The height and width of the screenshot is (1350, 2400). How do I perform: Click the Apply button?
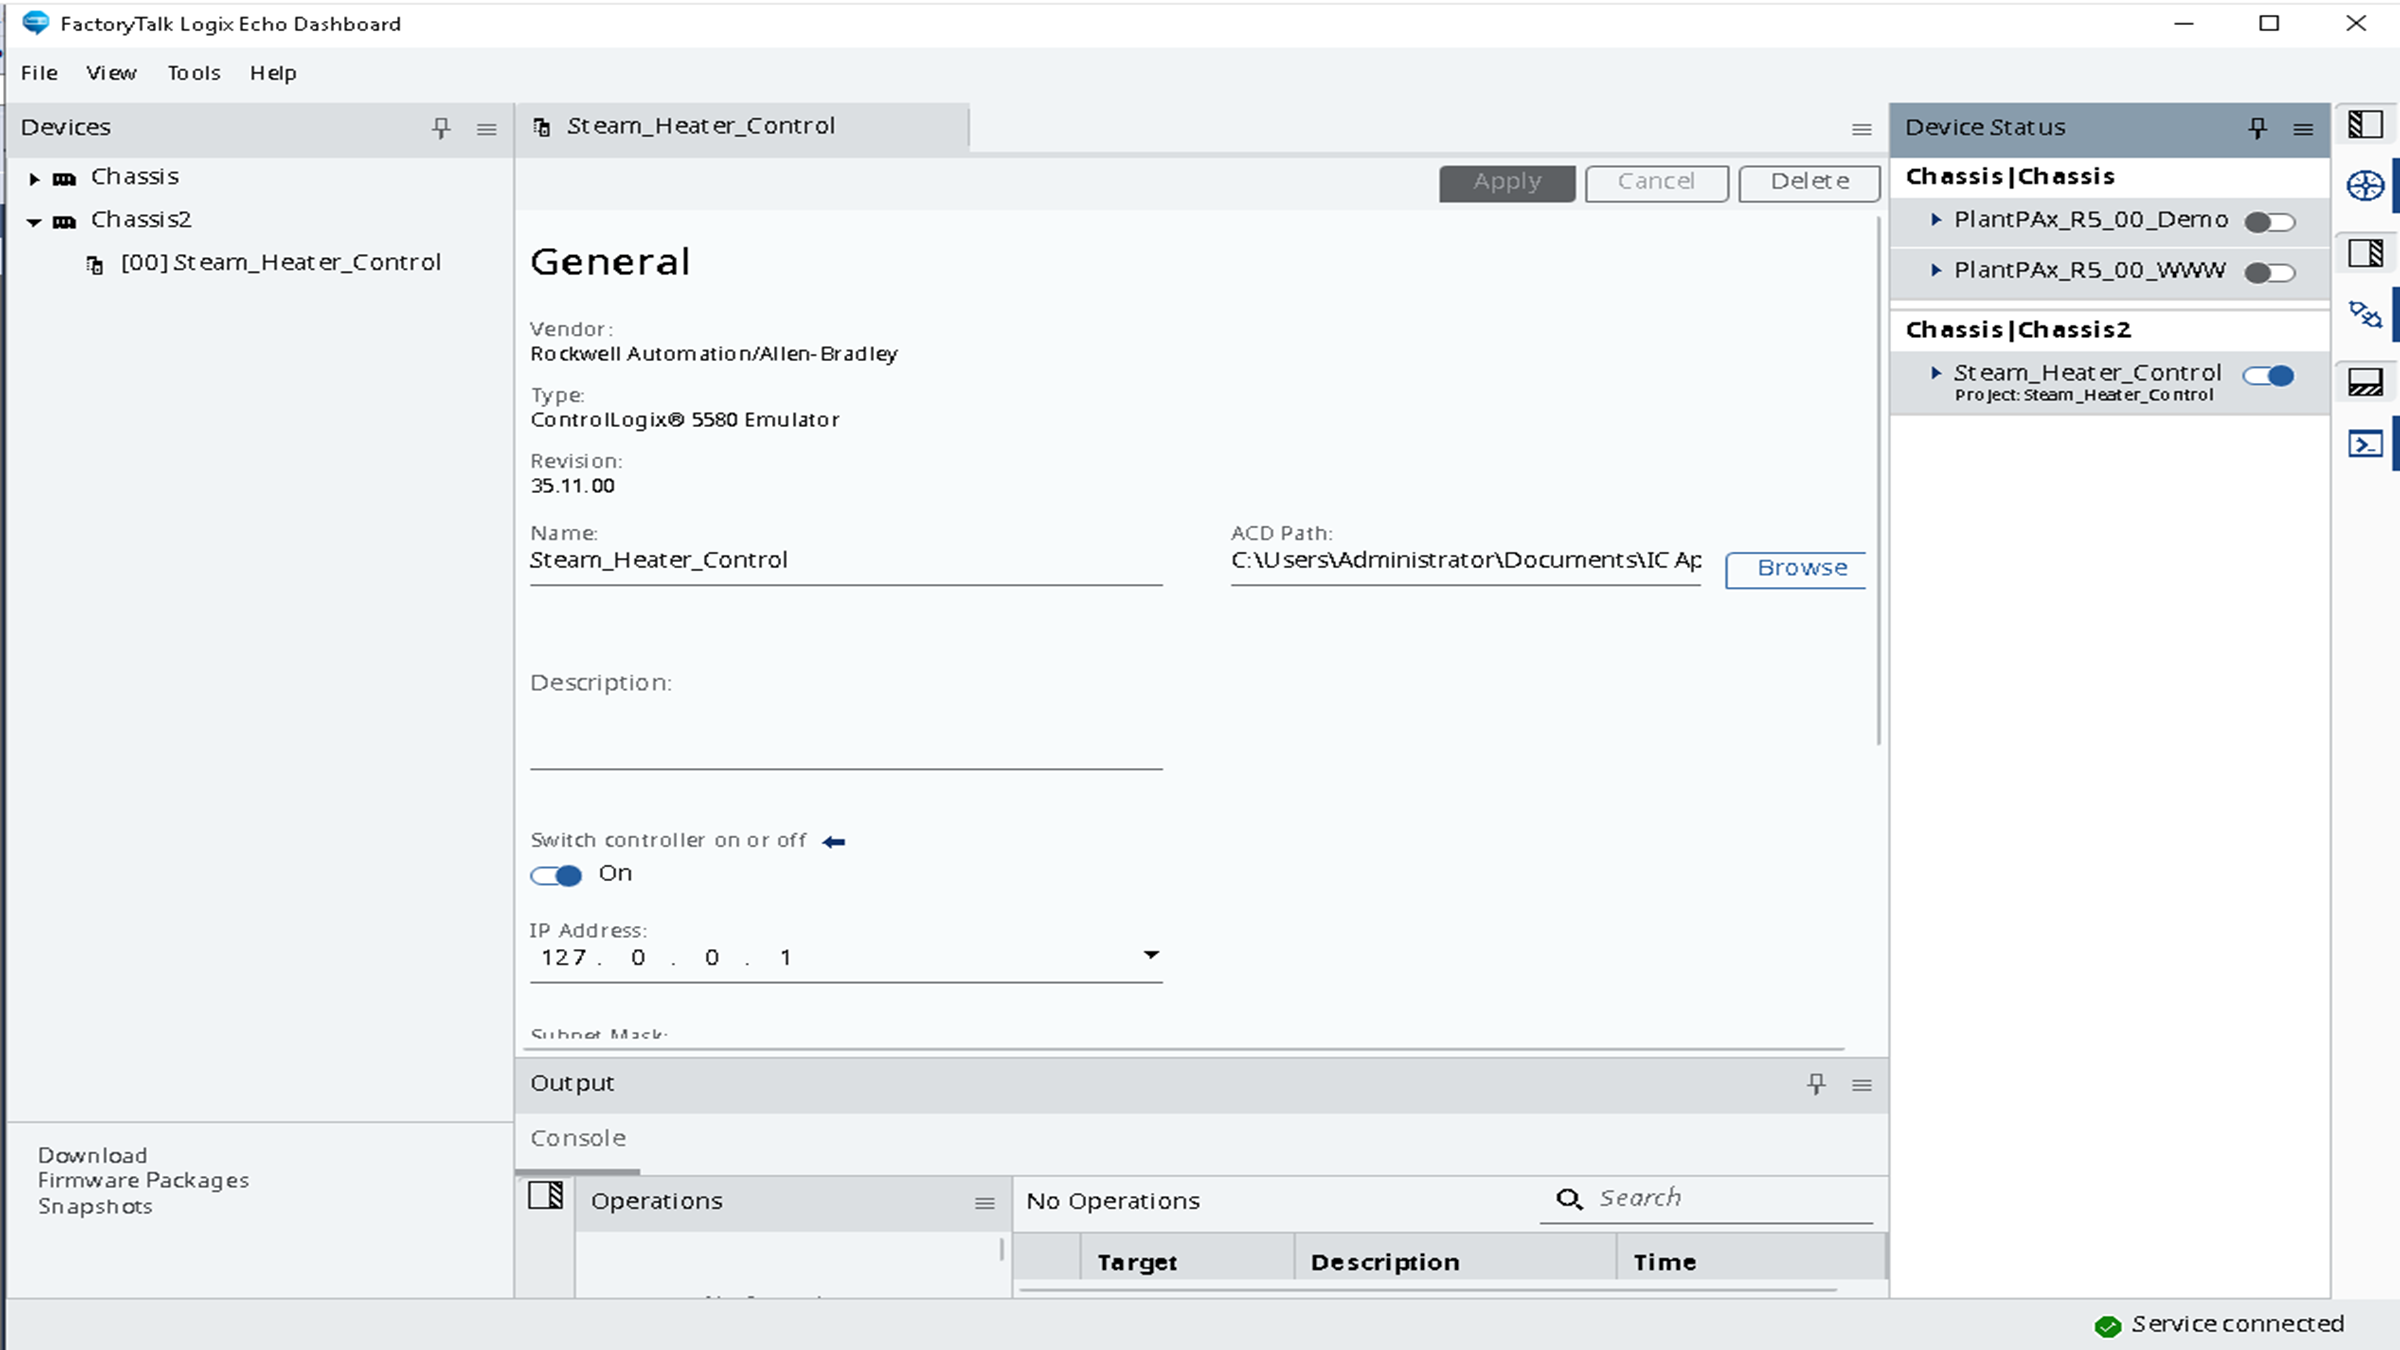pyautogui.click(x=1507, y=183)
